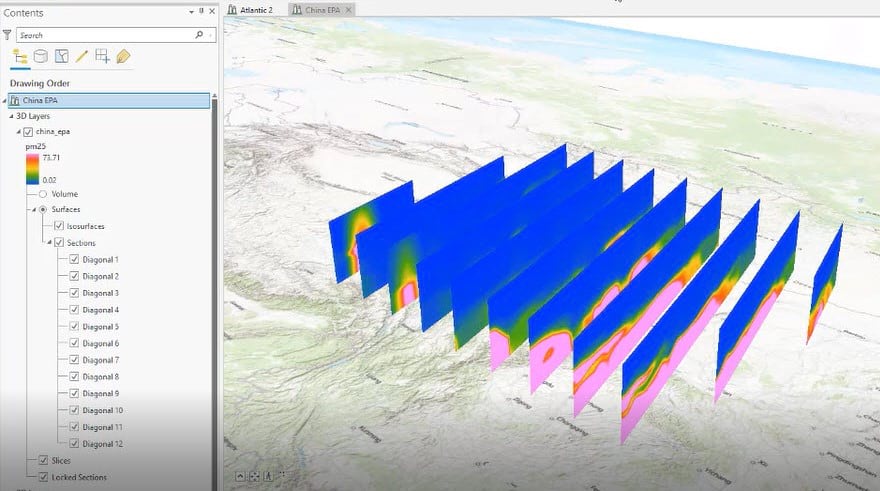Image resolution: width=880 pixels, height=491 pixels.
Task: Uncheck the Diagonal 12 checkbox
Action: 74,443
